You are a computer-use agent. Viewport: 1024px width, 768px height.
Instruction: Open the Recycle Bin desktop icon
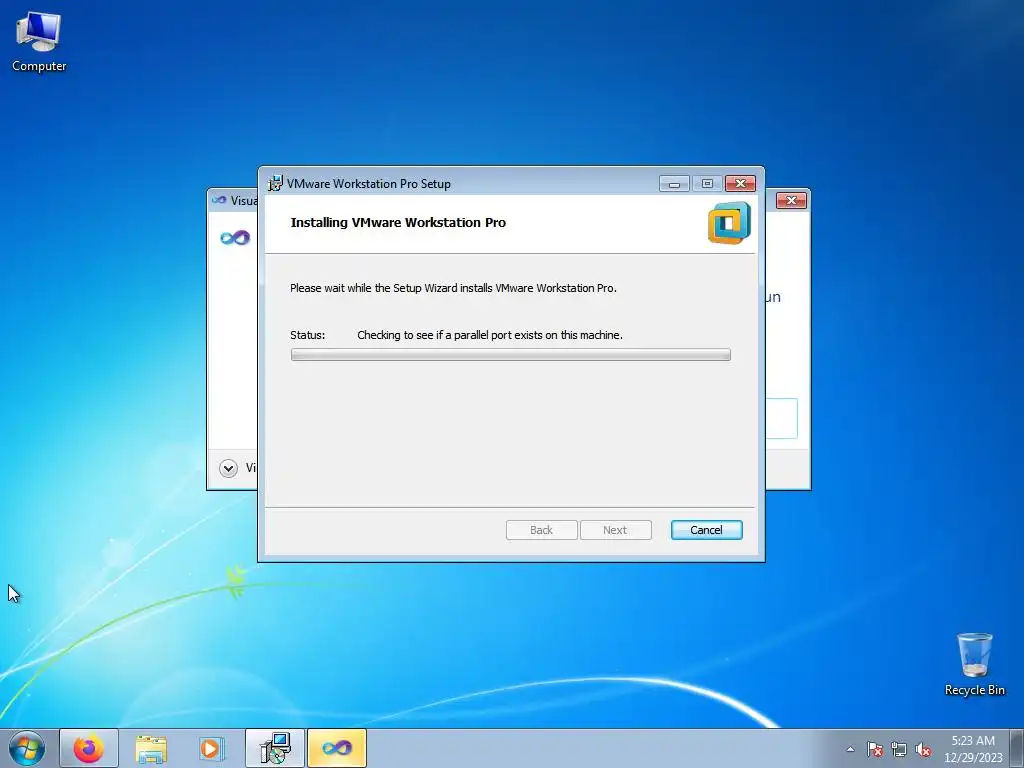(974, 664)
